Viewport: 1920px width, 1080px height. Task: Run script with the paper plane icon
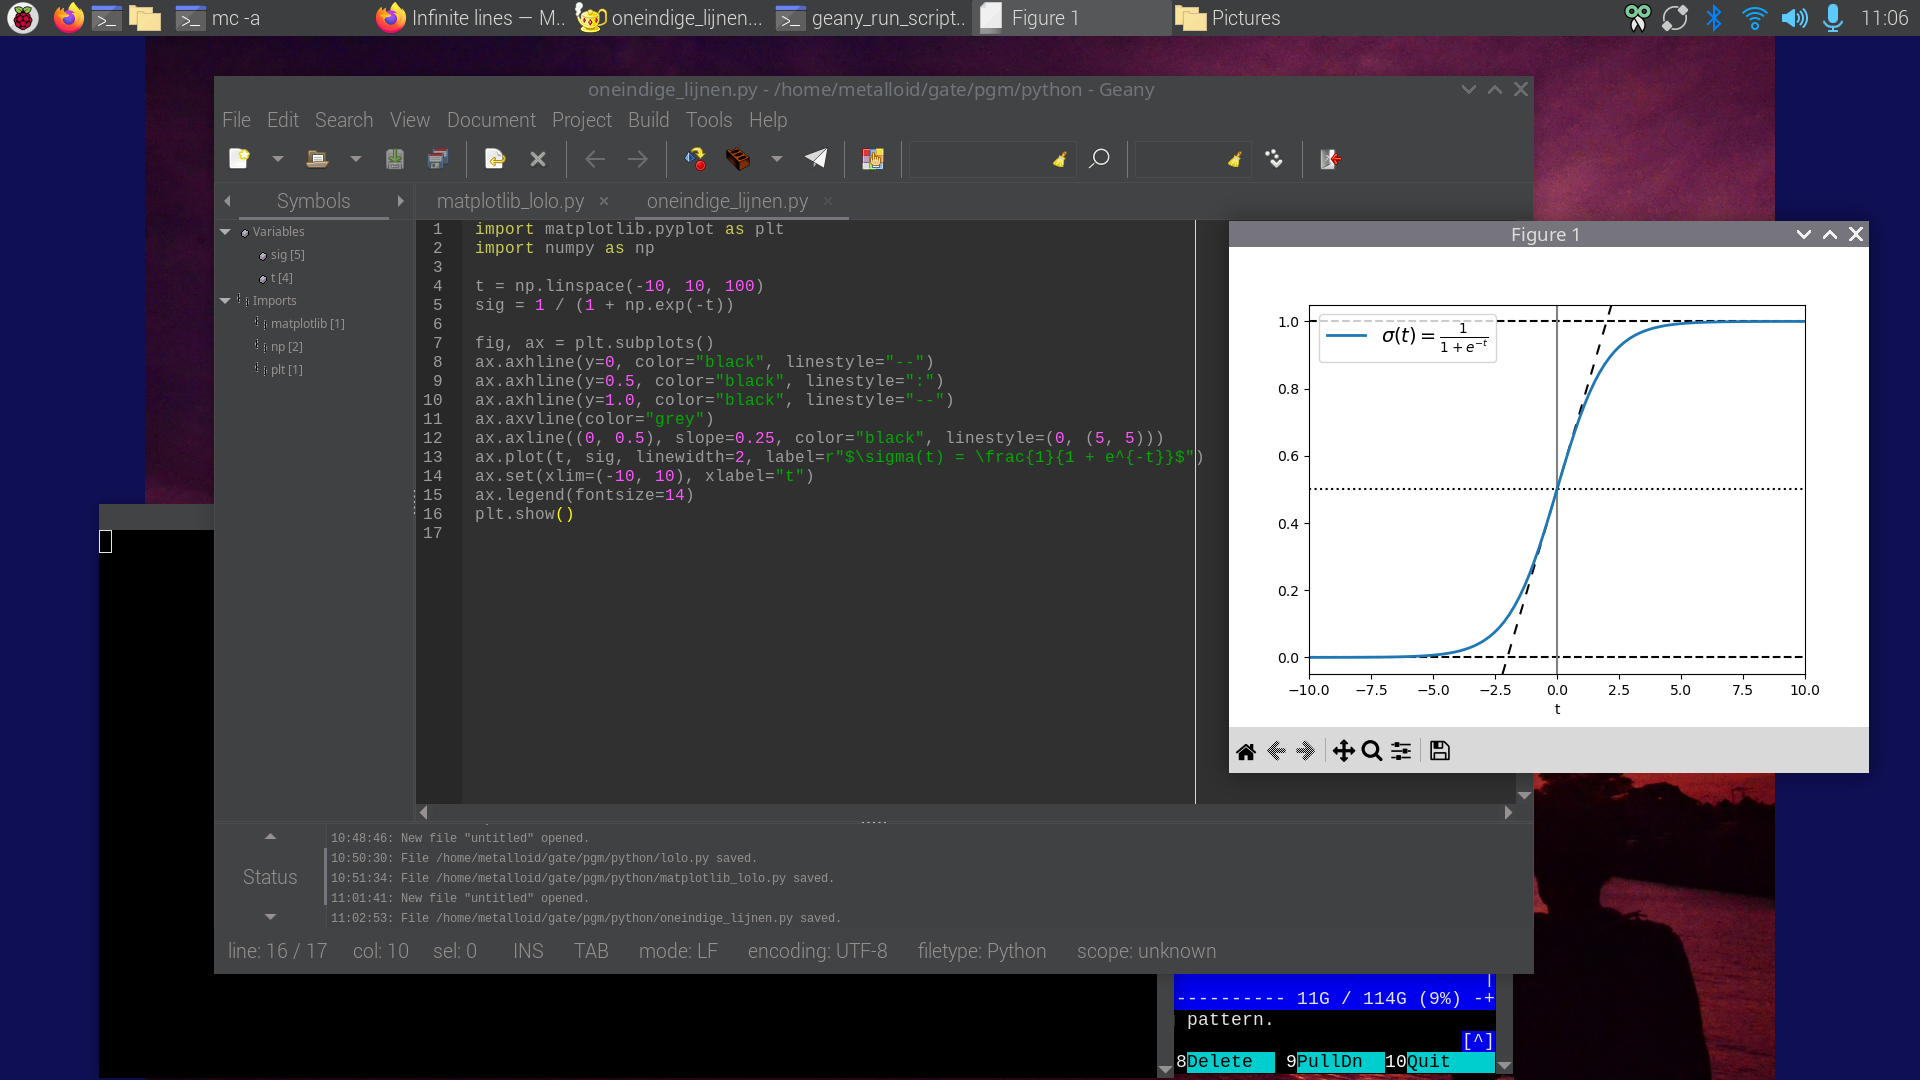[x=816, y=159]
